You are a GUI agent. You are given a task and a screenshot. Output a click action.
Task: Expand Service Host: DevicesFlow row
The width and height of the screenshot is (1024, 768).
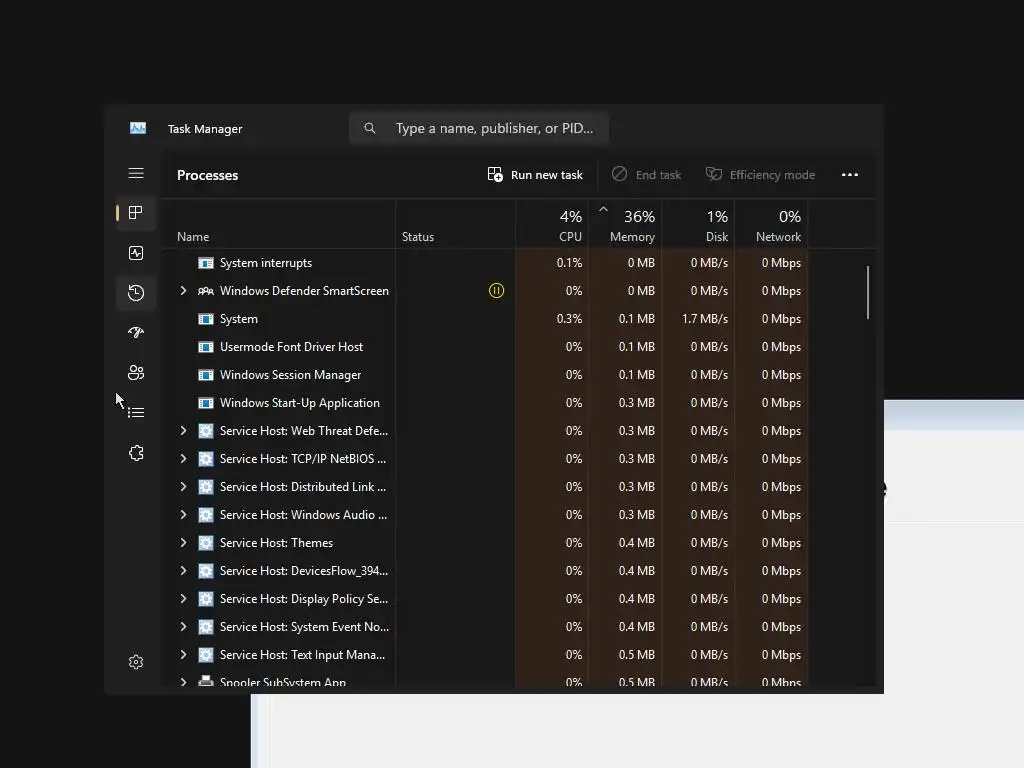184,571
